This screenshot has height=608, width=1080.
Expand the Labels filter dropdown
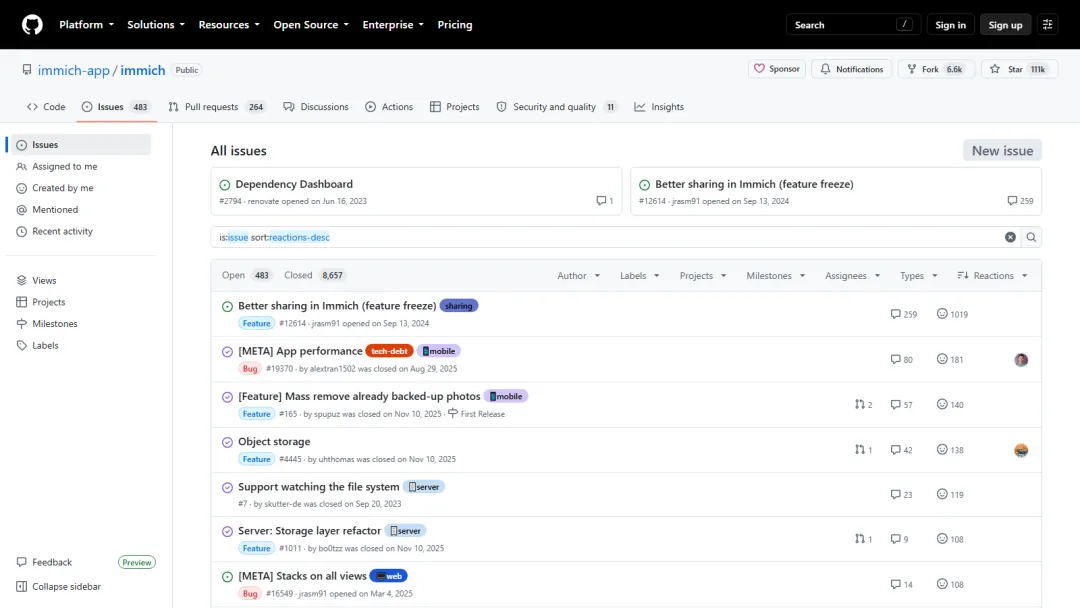pos(639,275)
